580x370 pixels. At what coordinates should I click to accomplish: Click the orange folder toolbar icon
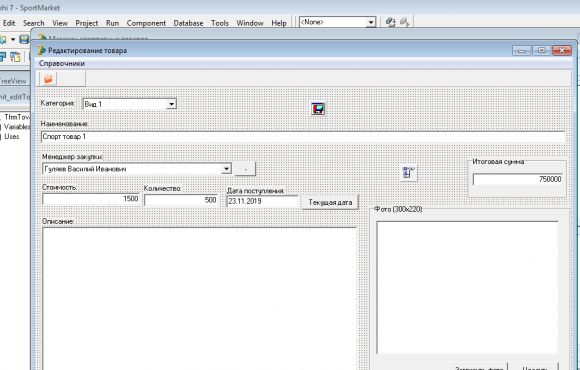pyautogui.click(x=48, y=79)
